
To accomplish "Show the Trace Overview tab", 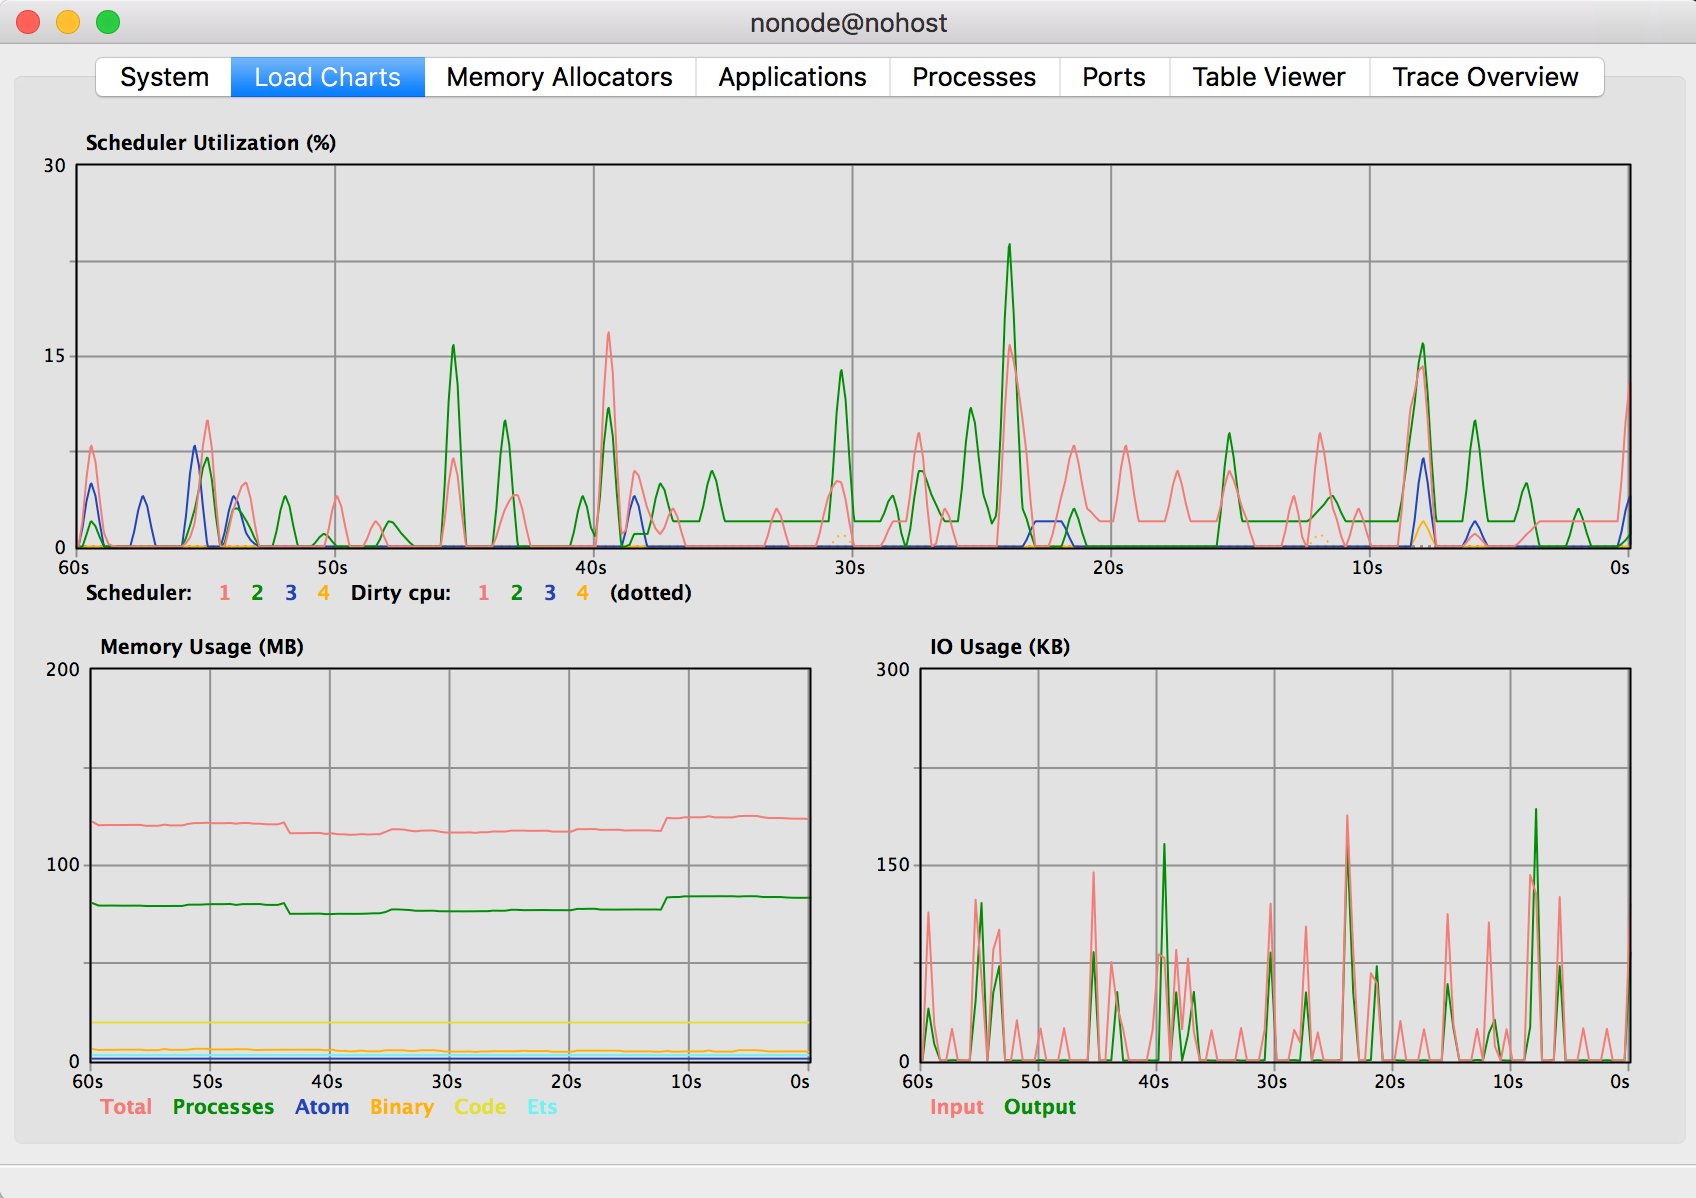I will pos(1485,77).
